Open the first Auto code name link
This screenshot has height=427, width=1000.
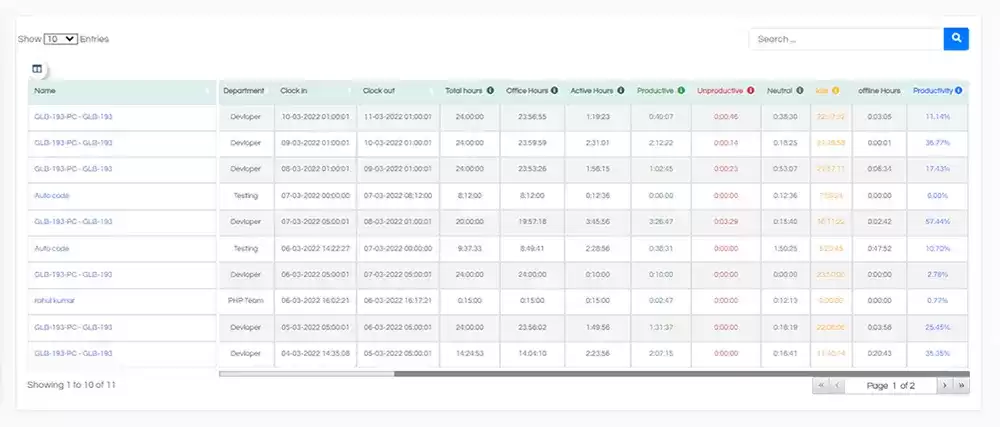(52, 195)
